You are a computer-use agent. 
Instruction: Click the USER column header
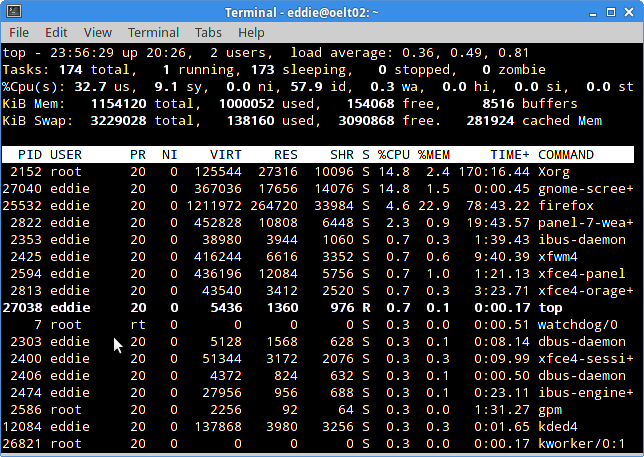click(66, 155)
